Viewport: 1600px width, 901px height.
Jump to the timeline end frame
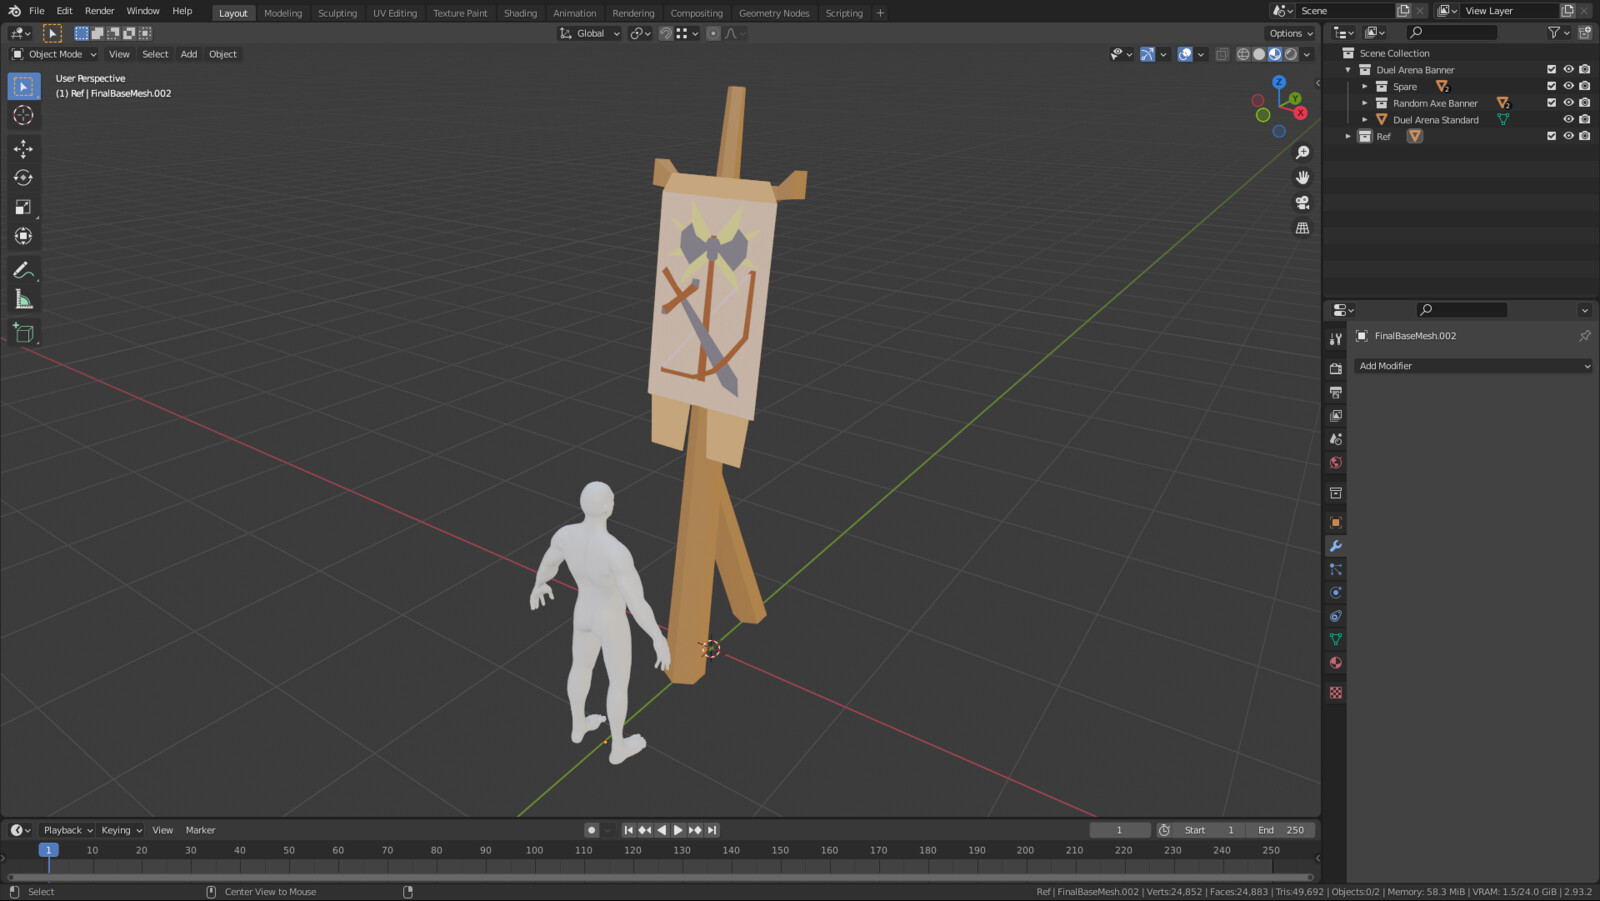tap(712, 830)
